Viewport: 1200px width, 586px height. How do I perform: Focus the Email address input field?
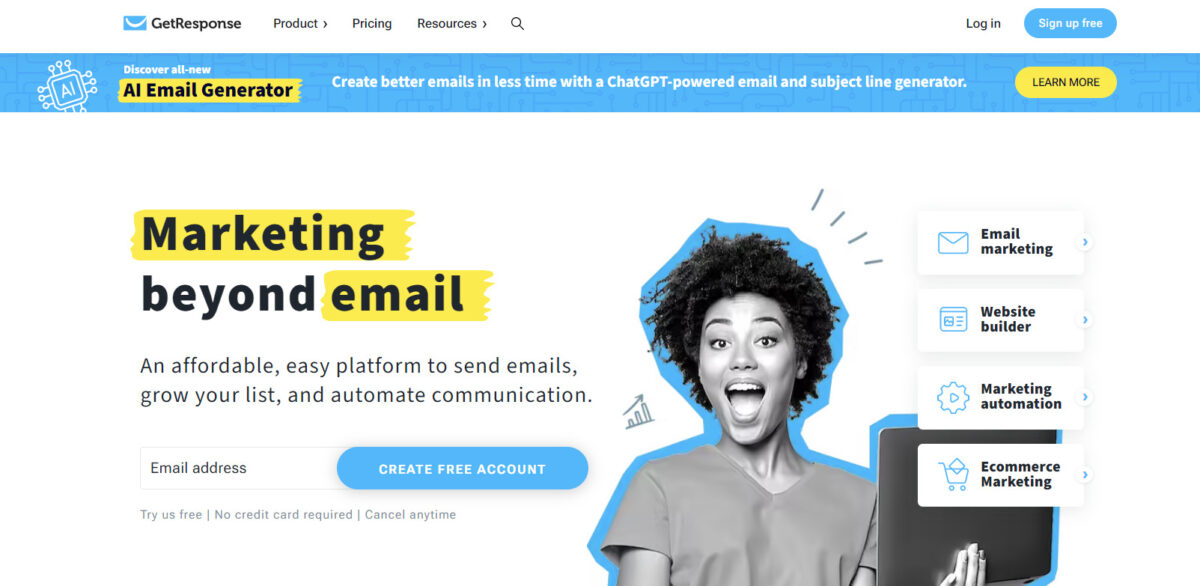point(240,468)
